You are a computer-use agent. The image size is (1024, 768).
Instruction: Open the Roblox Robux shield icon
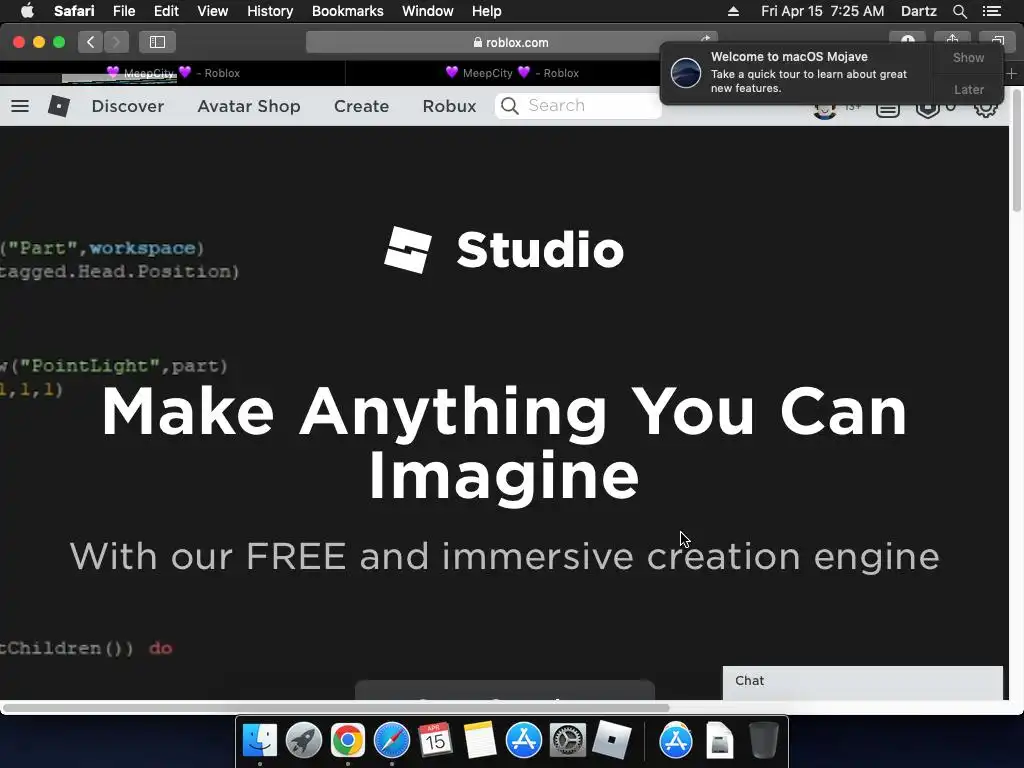click(927, 109)
